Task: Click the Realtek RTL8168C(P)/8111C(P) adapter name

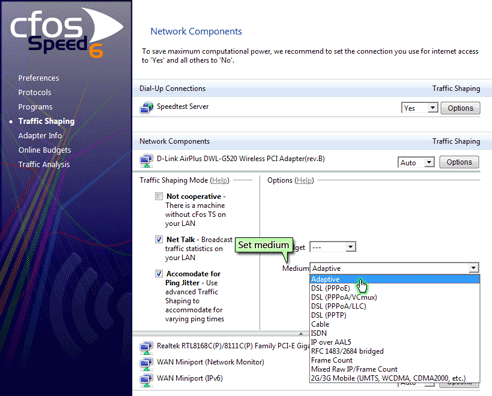Action: point(233,346)
